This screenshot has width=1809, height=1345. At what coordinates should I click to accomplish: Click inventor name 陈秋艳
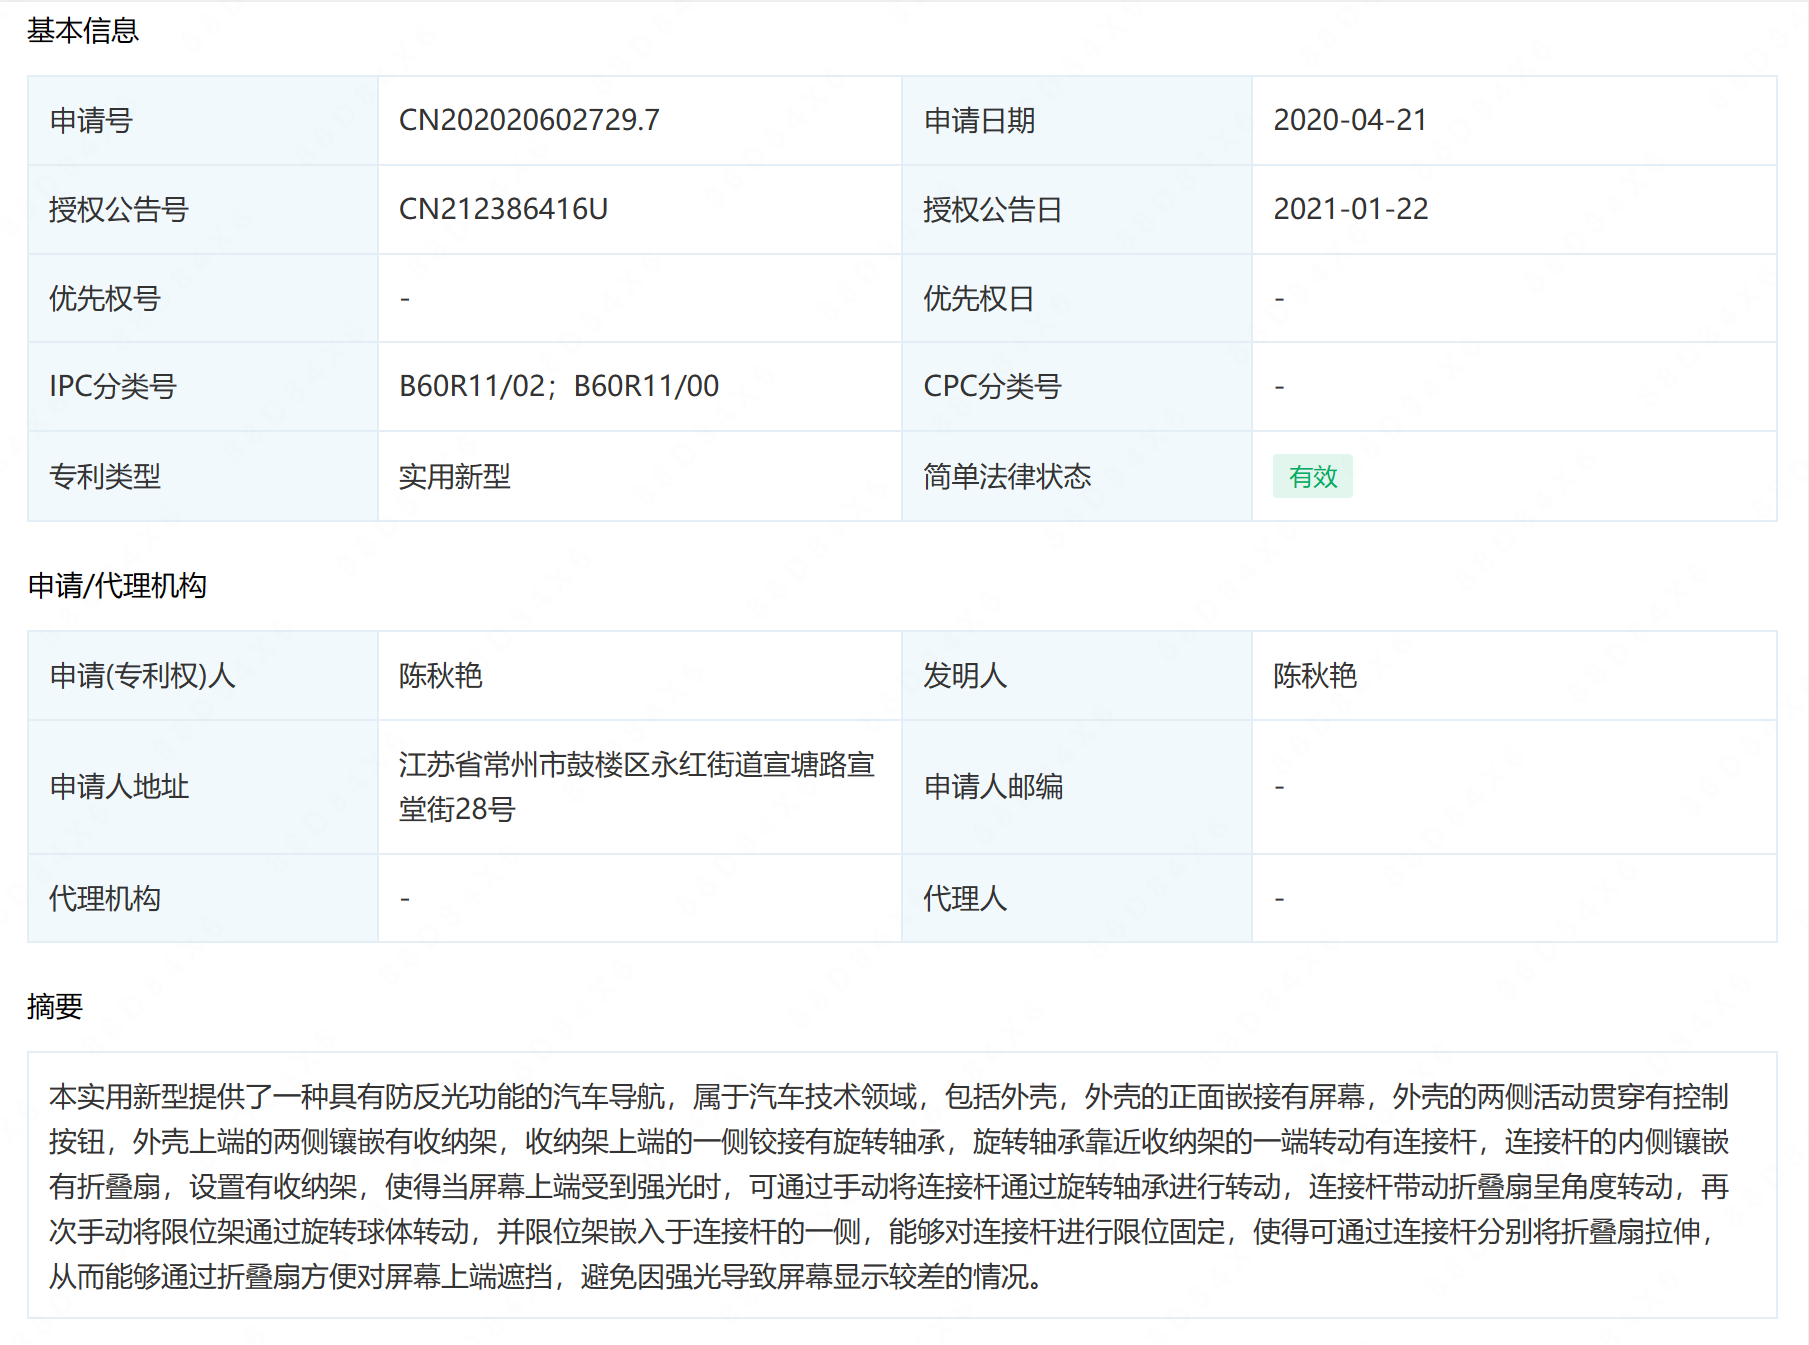pos(1314,675)
